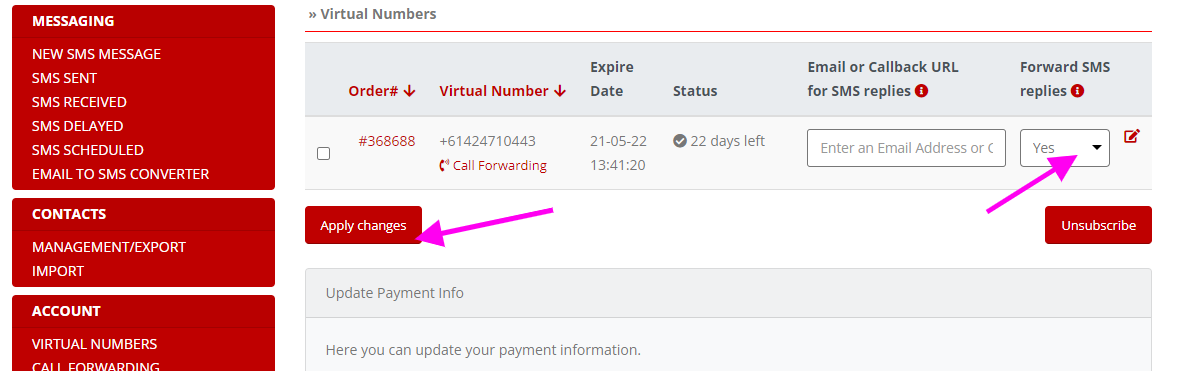Click the edit pencil icon for the virtual number
Viewport: 1184px width, 371px height.
[1131, 136]
